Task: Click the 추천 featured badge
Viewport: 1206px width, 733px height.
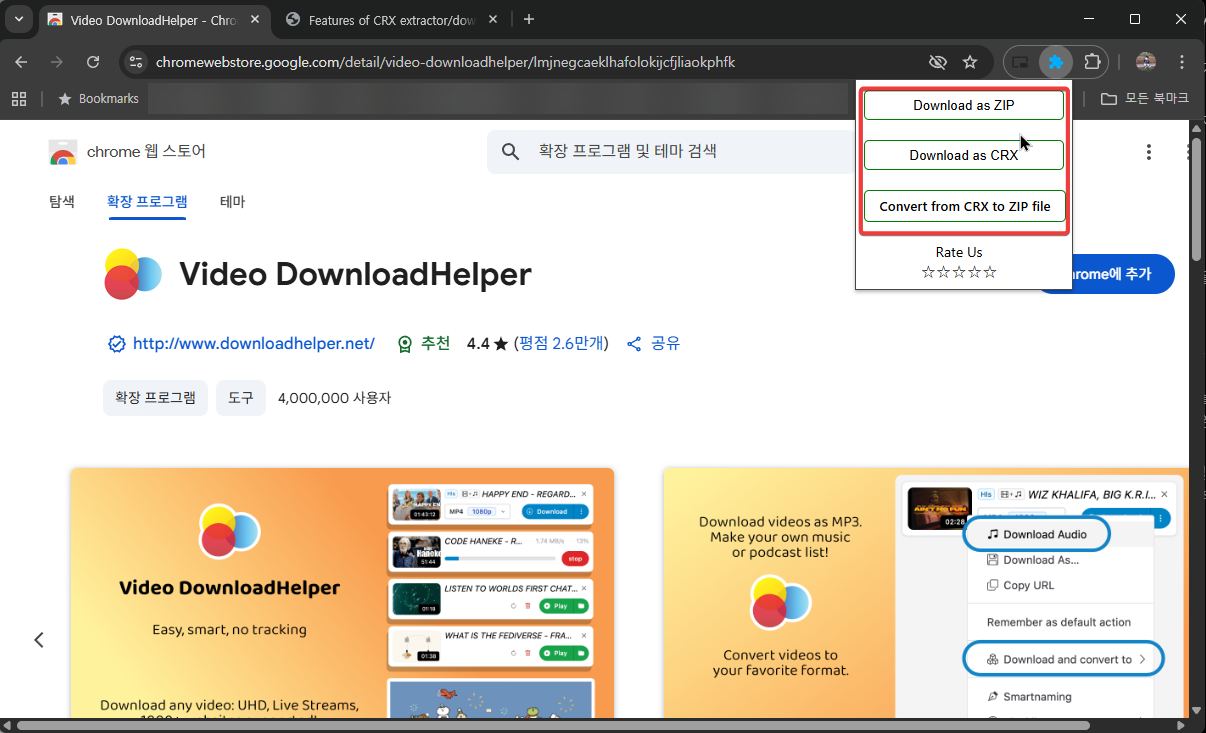Action: click(x=423, y=343)
